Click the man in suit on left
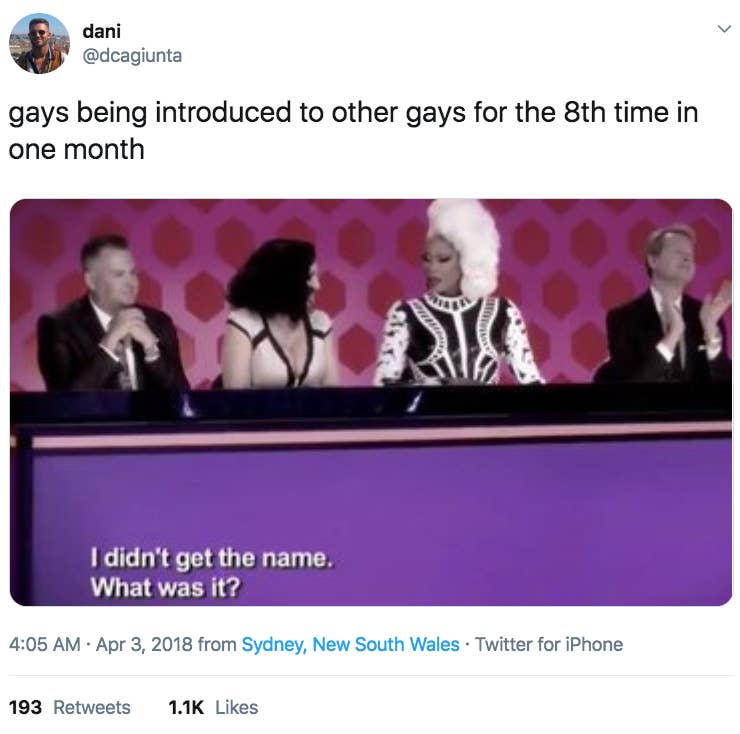740x734 pixels. 111,314
